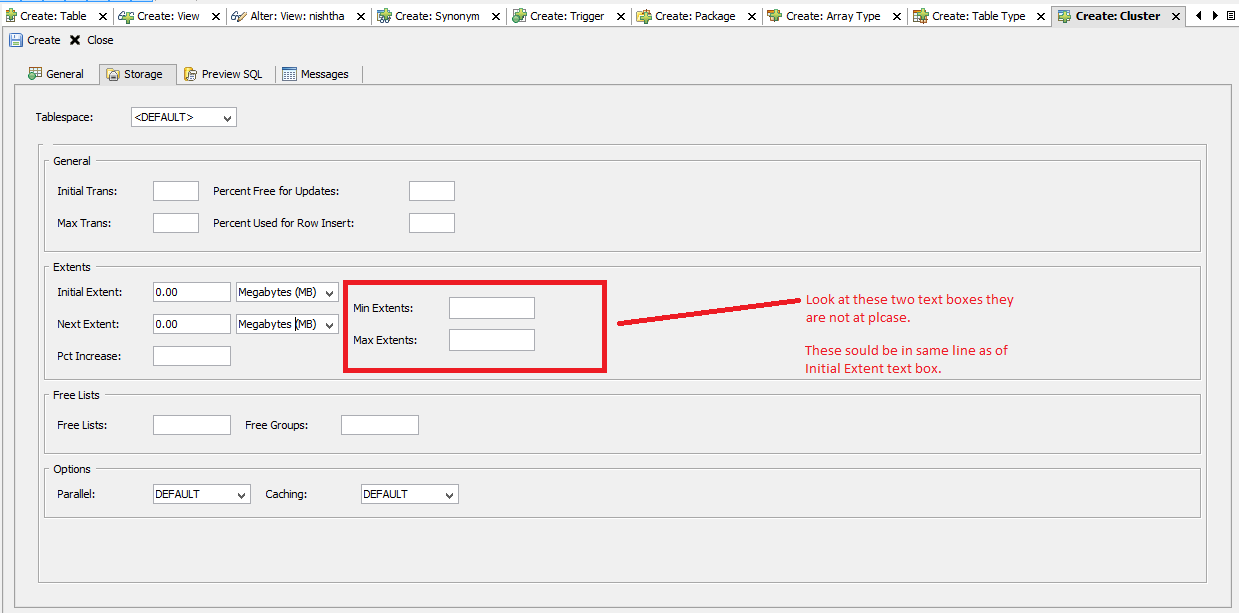Click the Percent Used for Row Insert field

(x=432, y=223)
